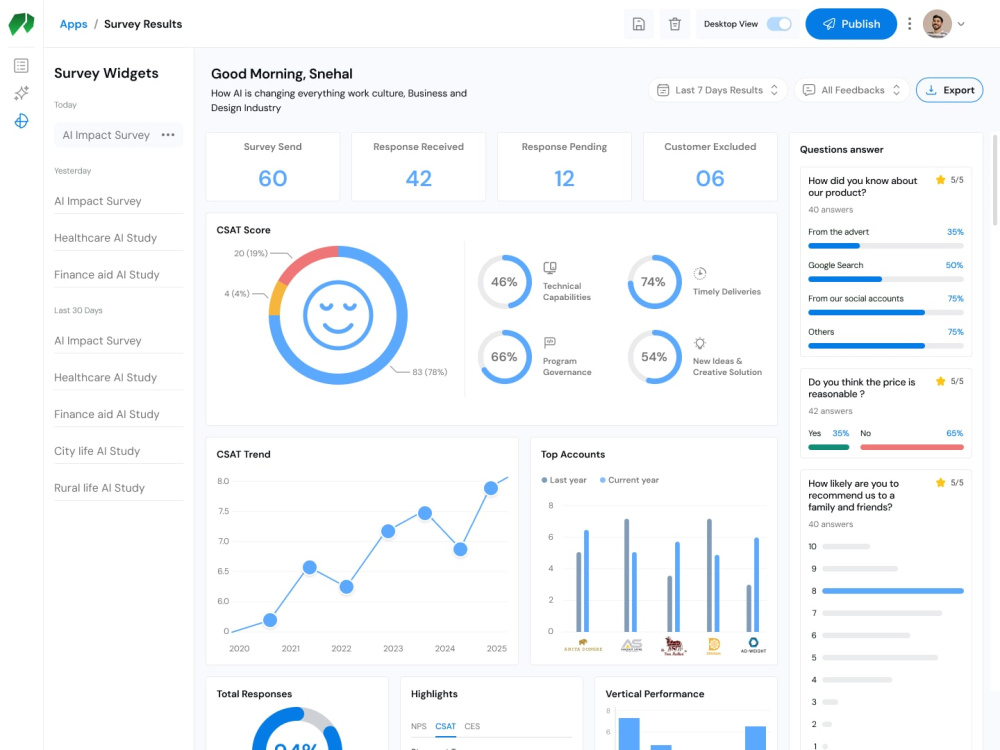The image size is (1000, 750).
Task: Click the 83 (78%) CSAT donut label
Action: click(x=429, y=372)
